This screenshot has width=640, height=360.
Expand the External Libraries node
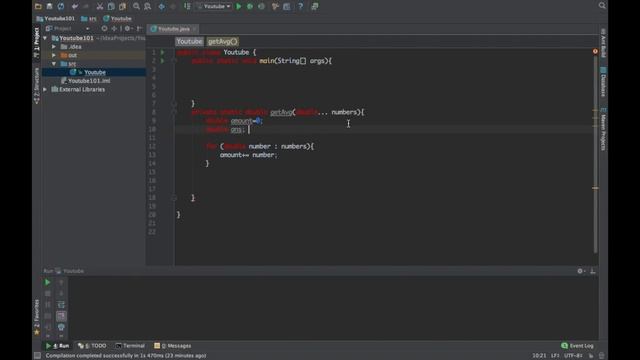45,89
